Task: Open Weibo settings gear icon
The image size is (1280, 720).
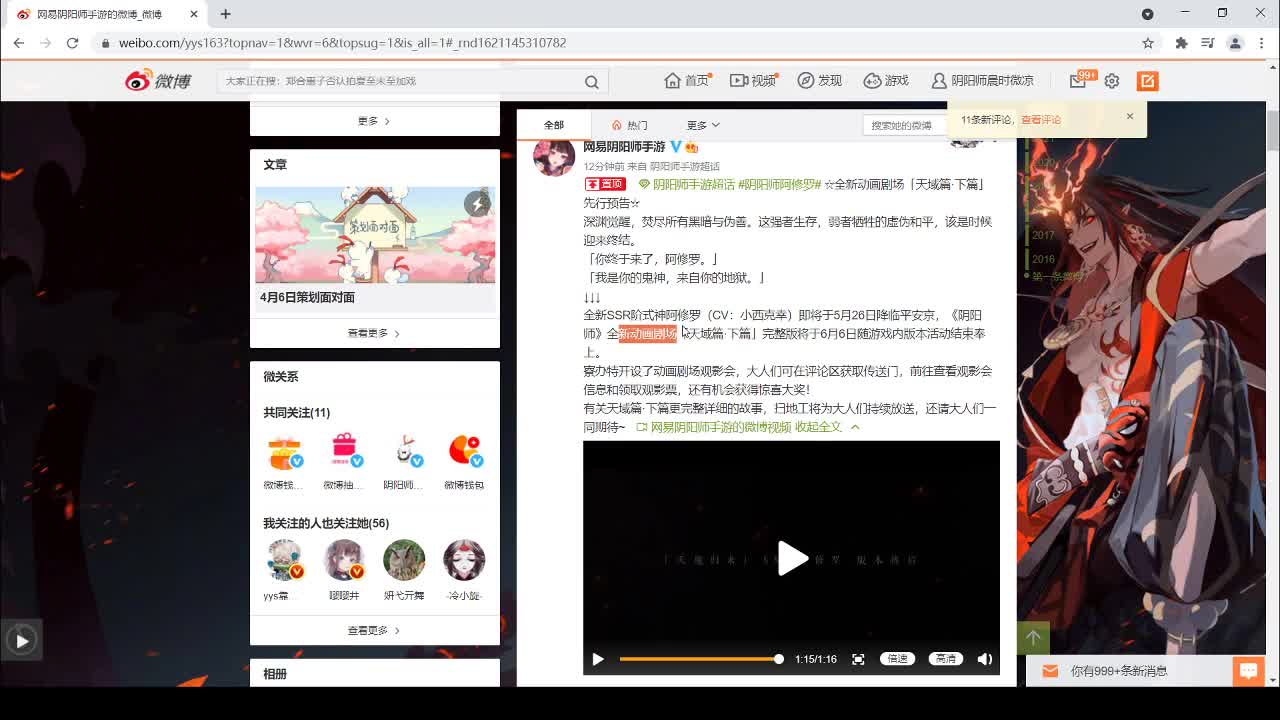Action: (x=1112, y=81)
